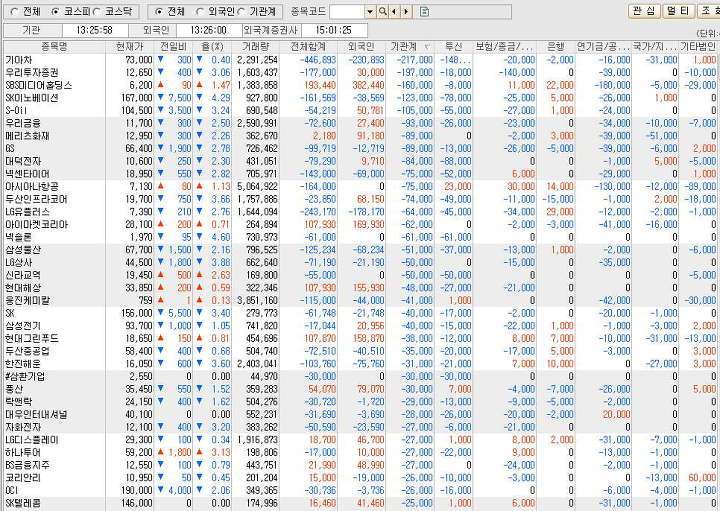The height and width of the screenshot is (511, 720).
Task: Select the 전체 market radio button
Action: pyautogui.click(x=14, y=11)
